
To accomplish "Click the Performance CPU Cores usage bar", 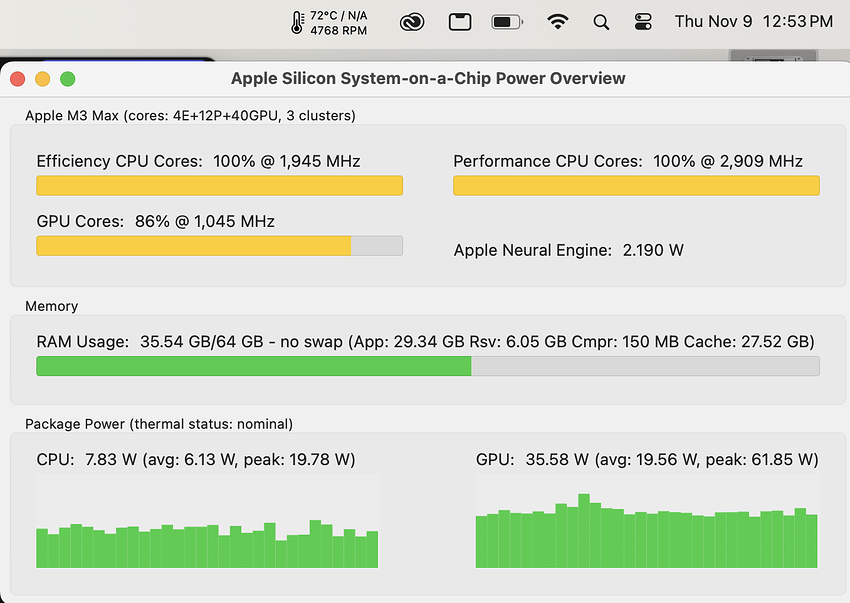I will point(636,185).
